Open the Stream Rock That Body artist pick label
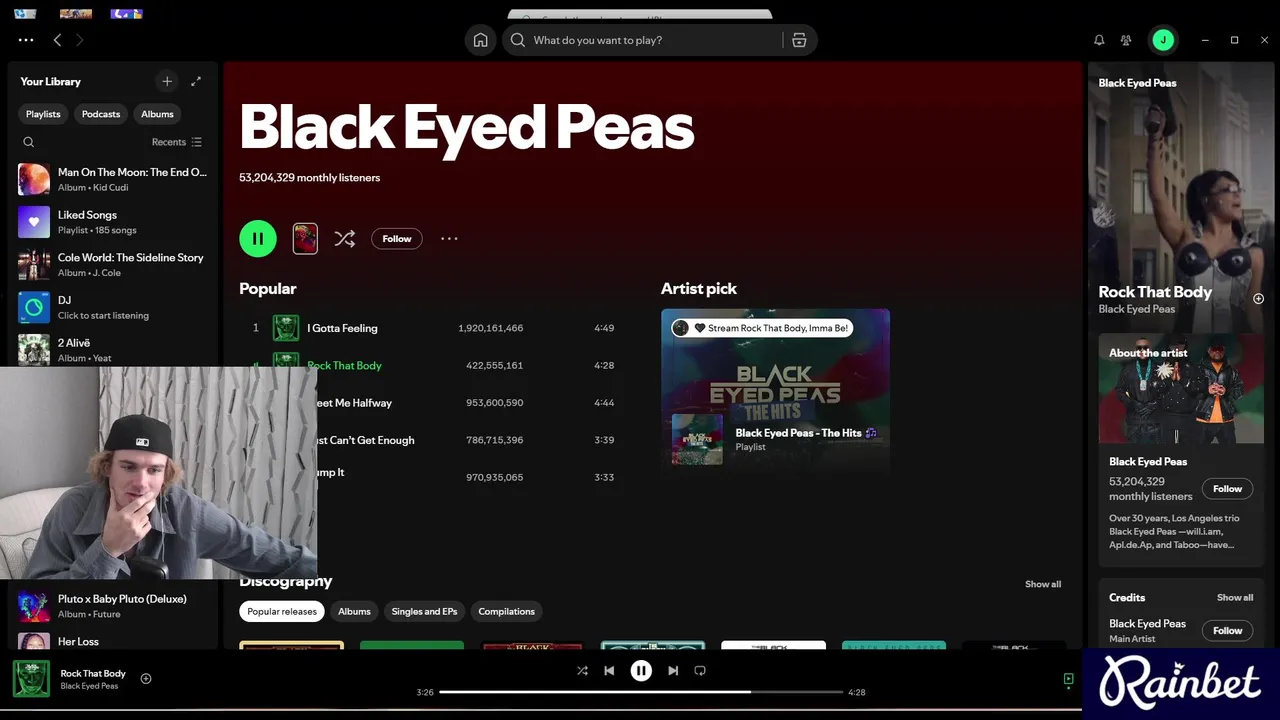Screen dimensions: 1280x720 click(762, 328)
